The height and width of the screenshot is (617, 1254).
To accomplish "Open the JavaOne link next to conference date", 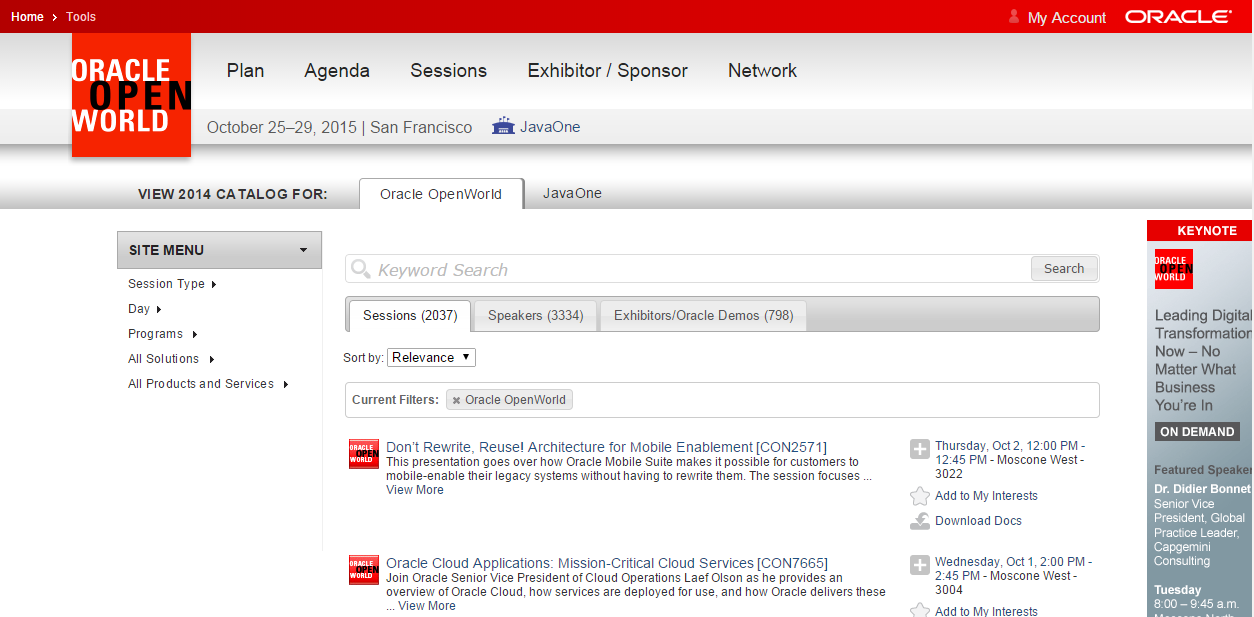I will [x=550, y=127].
